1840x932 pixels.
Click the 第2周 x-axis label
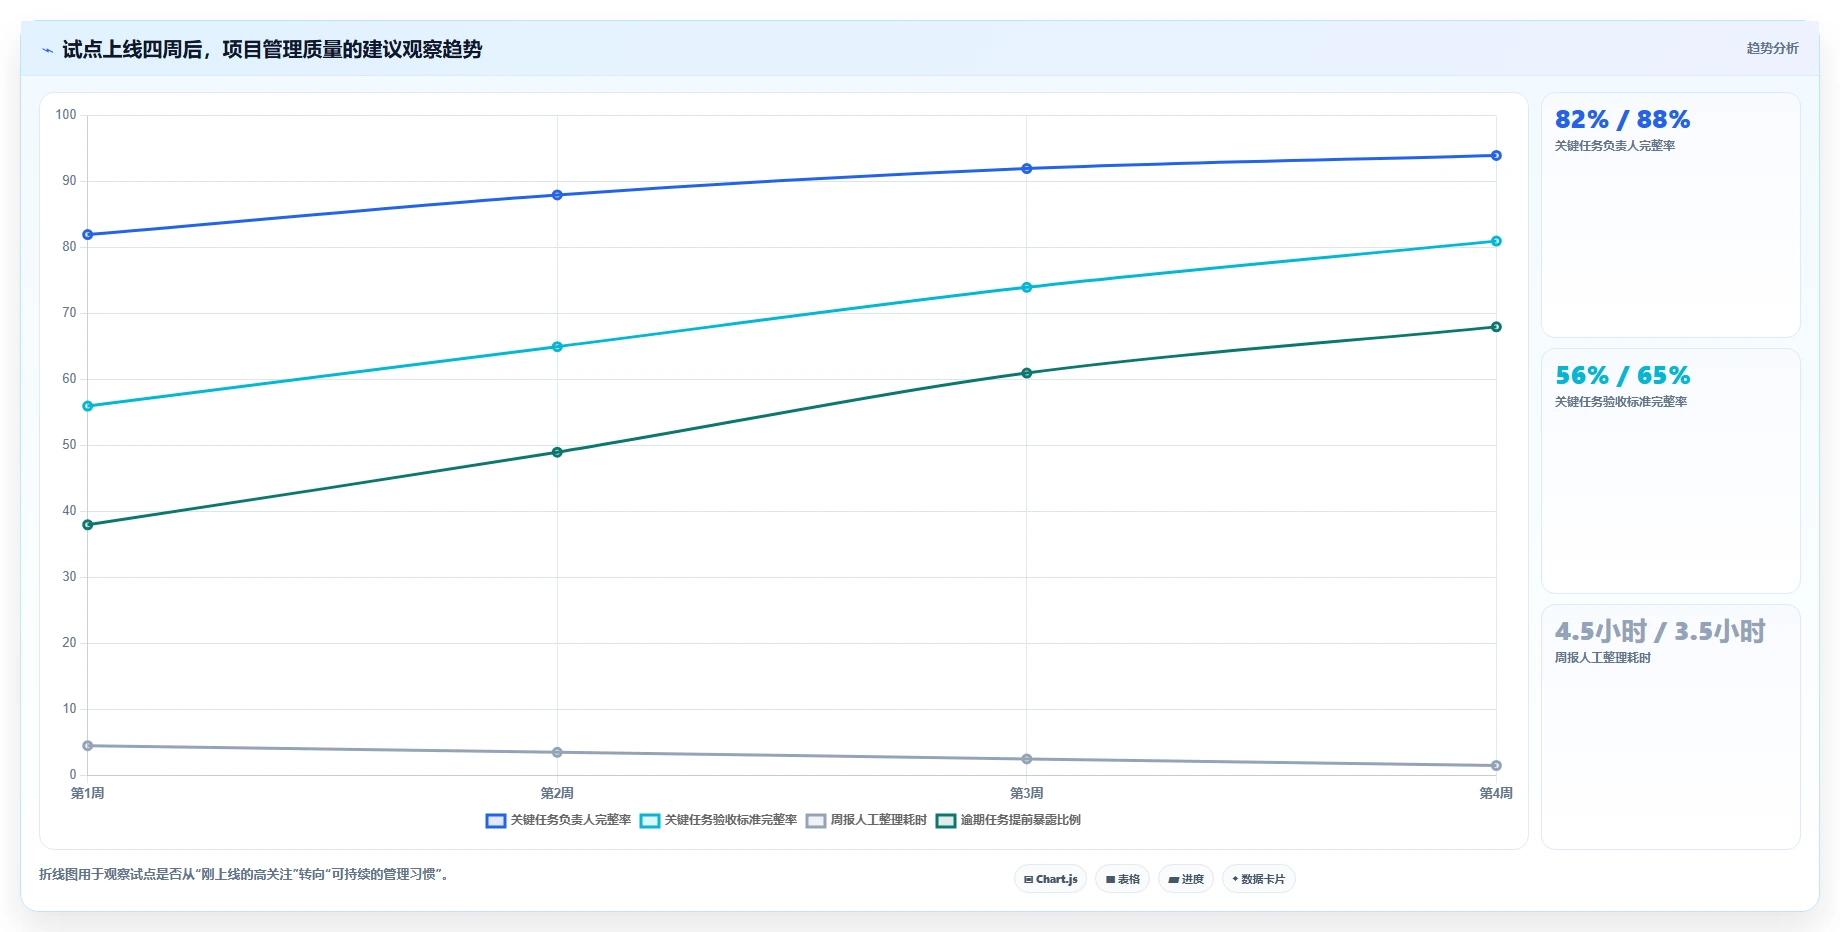[557, 793]
